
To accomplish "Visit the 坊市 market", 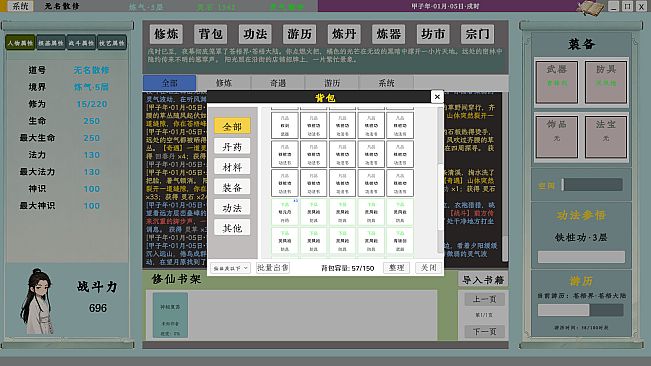I will 433,34.
